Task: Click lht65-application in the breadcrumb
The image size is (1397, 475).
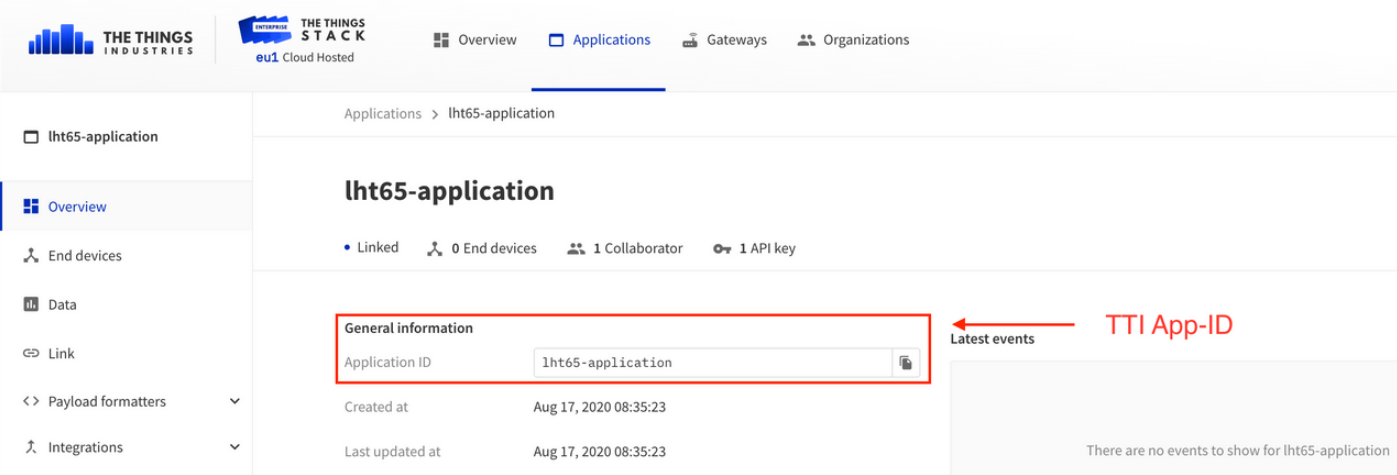Action: [501, 113]
